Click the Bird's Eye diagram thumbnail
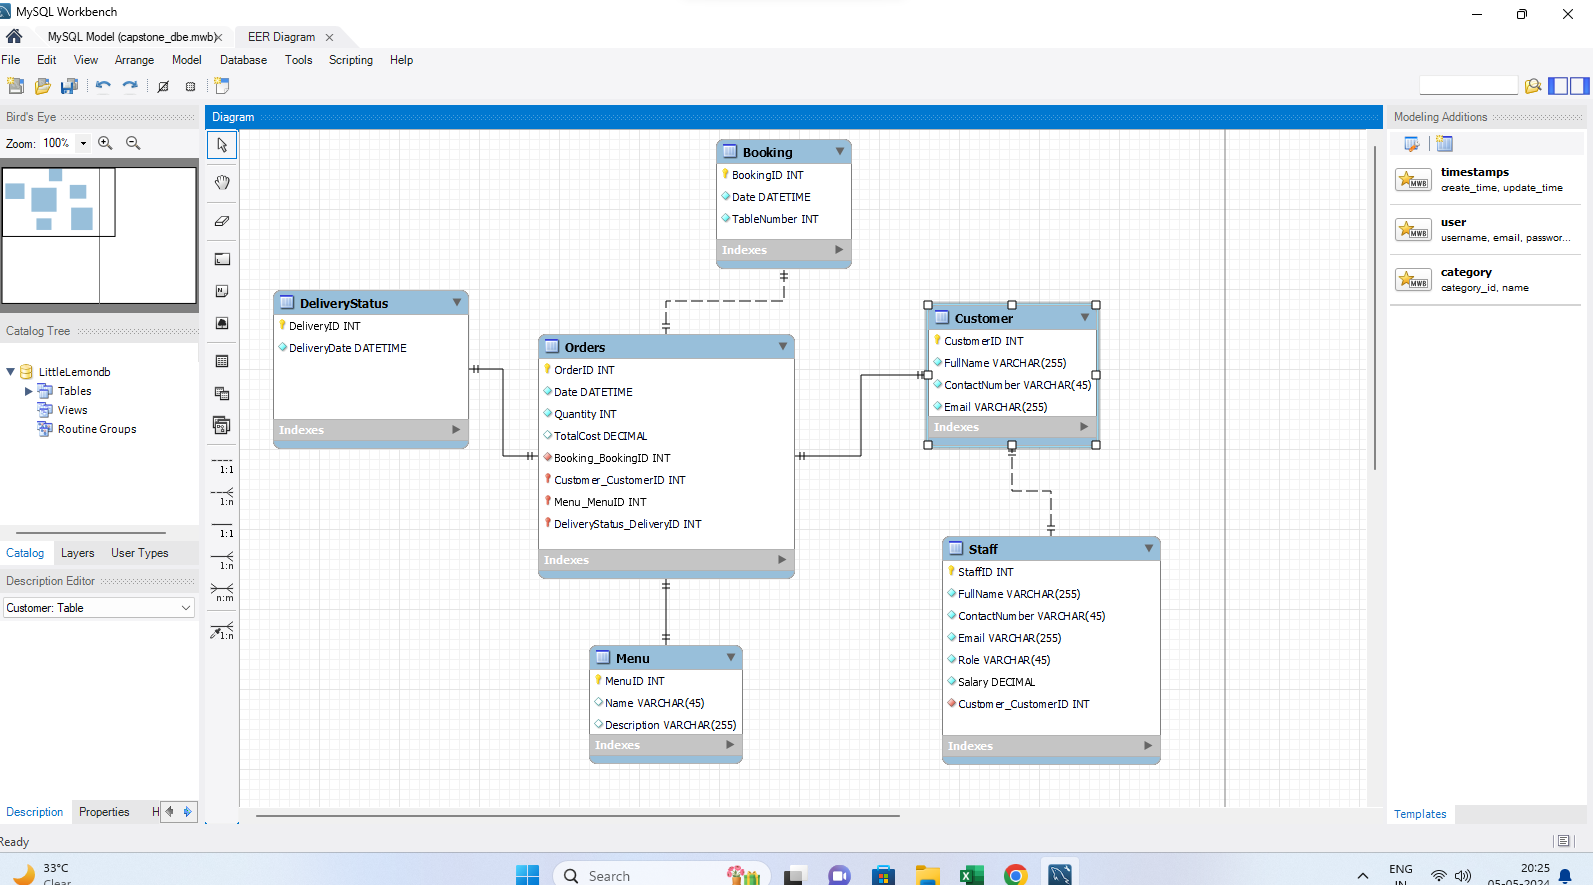1593x885 pixels. click(99, 235)
